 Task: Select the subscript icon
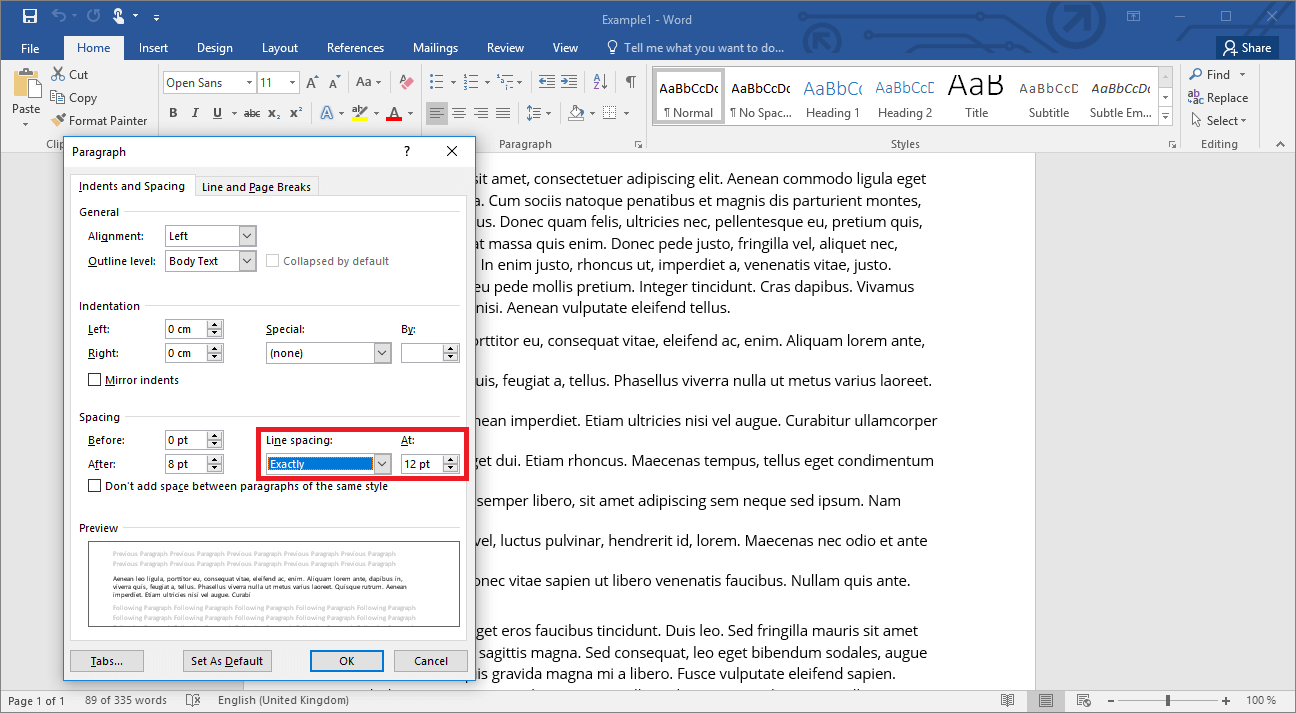click(273, 113)
